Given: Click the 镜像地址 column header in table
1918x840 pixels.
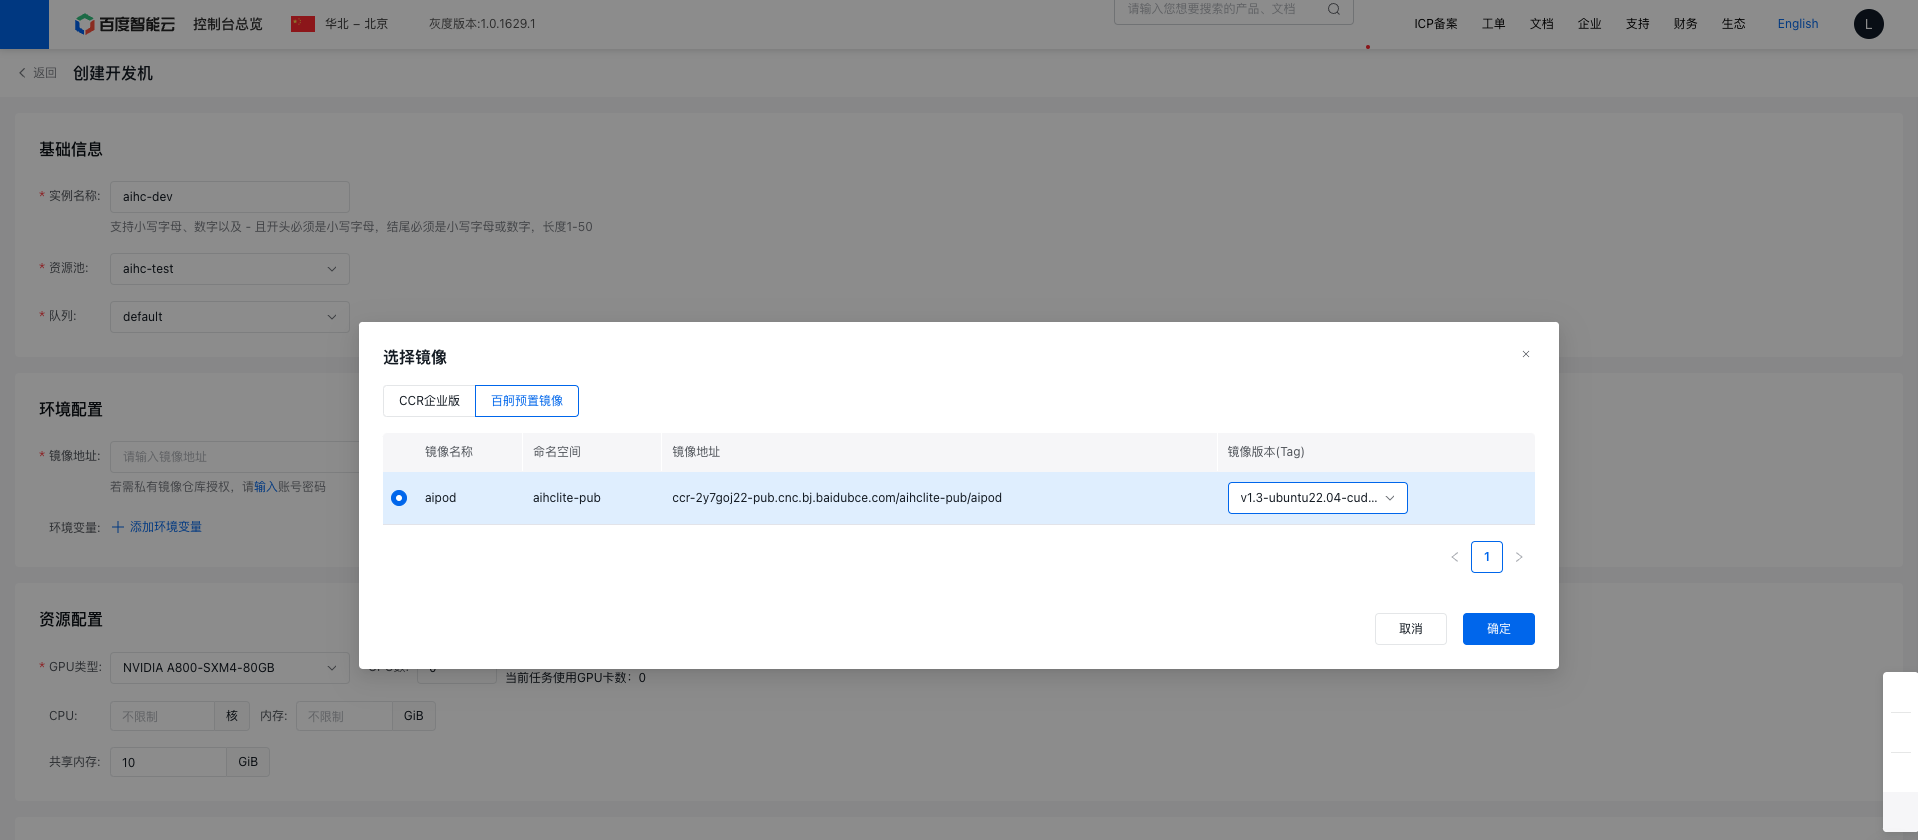Looking at the screenshot, I should pyautogui.click(x=696, y=452).
